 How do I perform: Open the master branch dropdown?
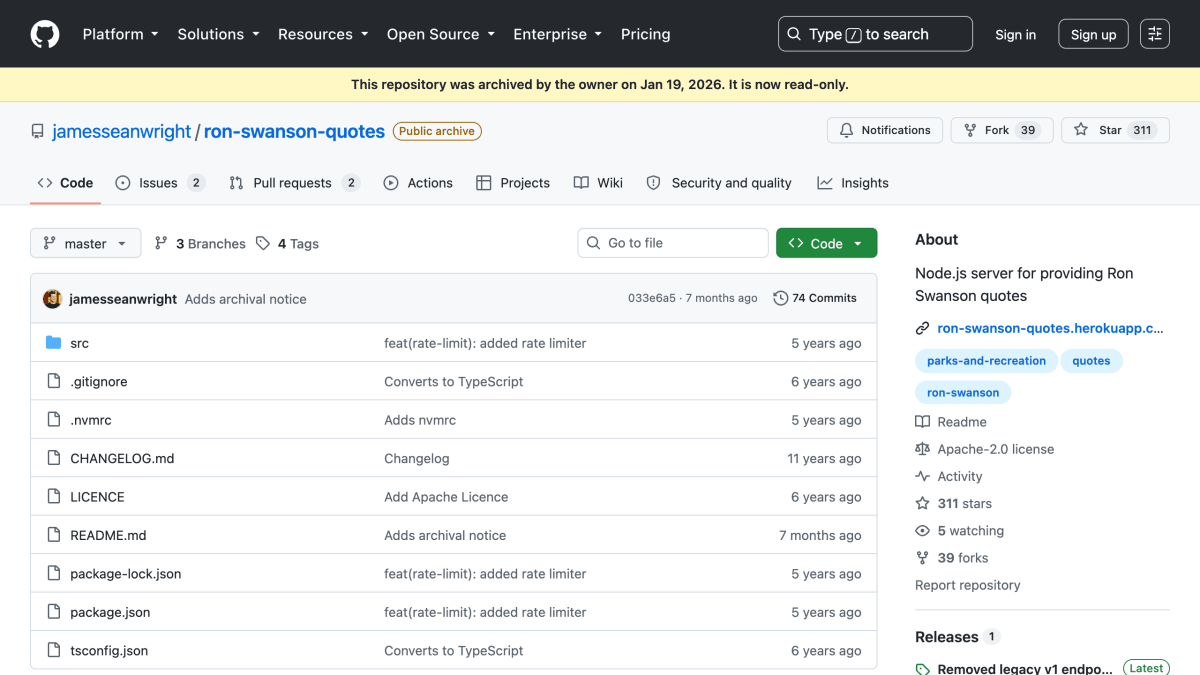click(85, 243)
